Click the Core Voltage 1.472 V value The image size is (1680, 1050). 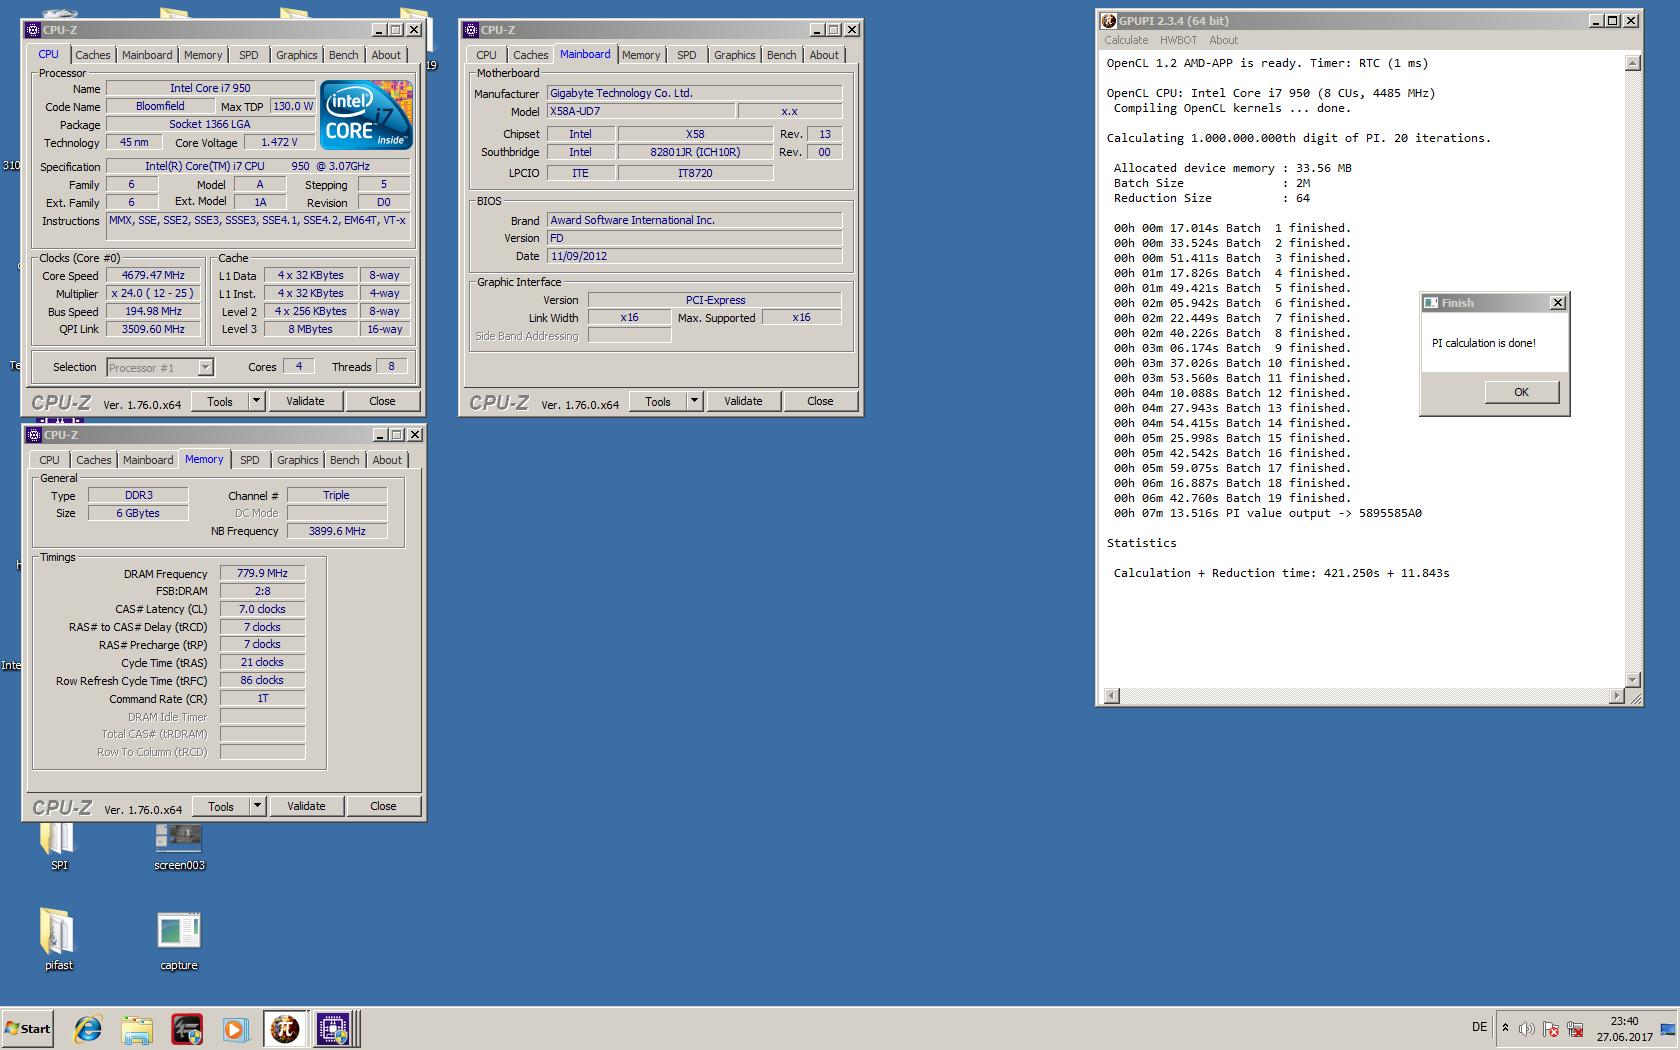pyautogui.click(x=279, y=142)
